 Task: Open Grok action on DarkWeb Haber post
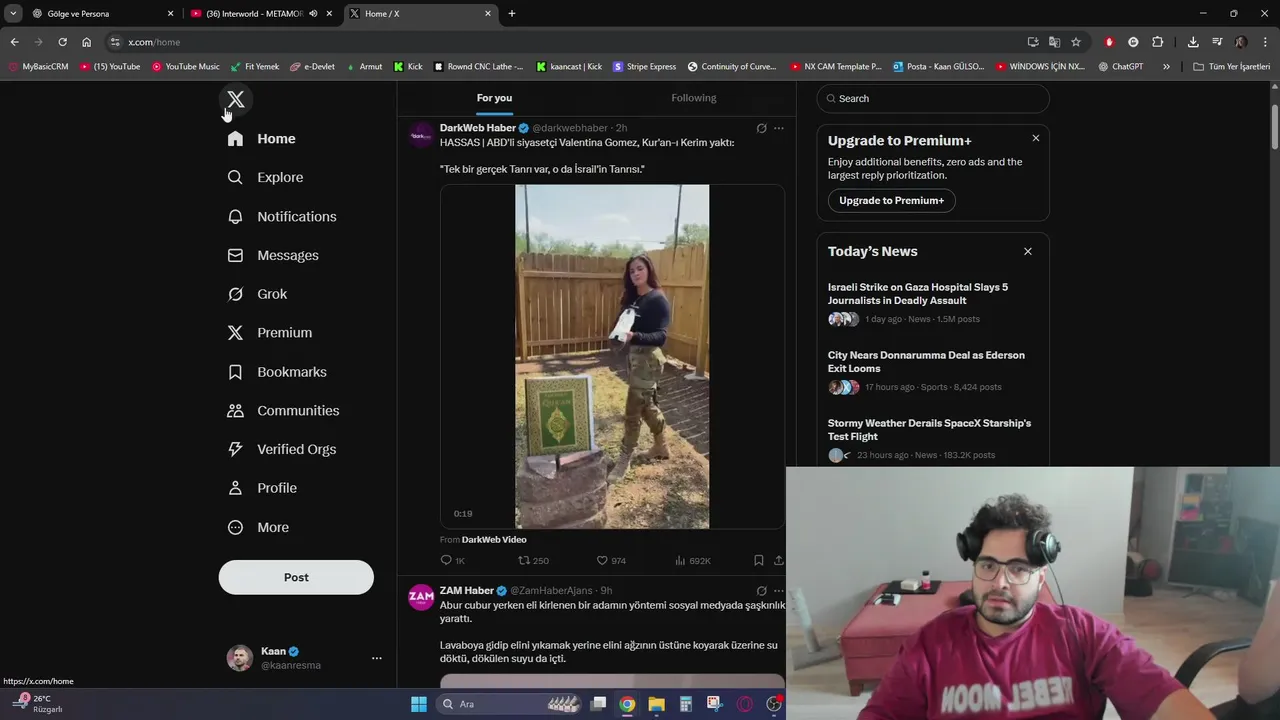click(762, 128)
